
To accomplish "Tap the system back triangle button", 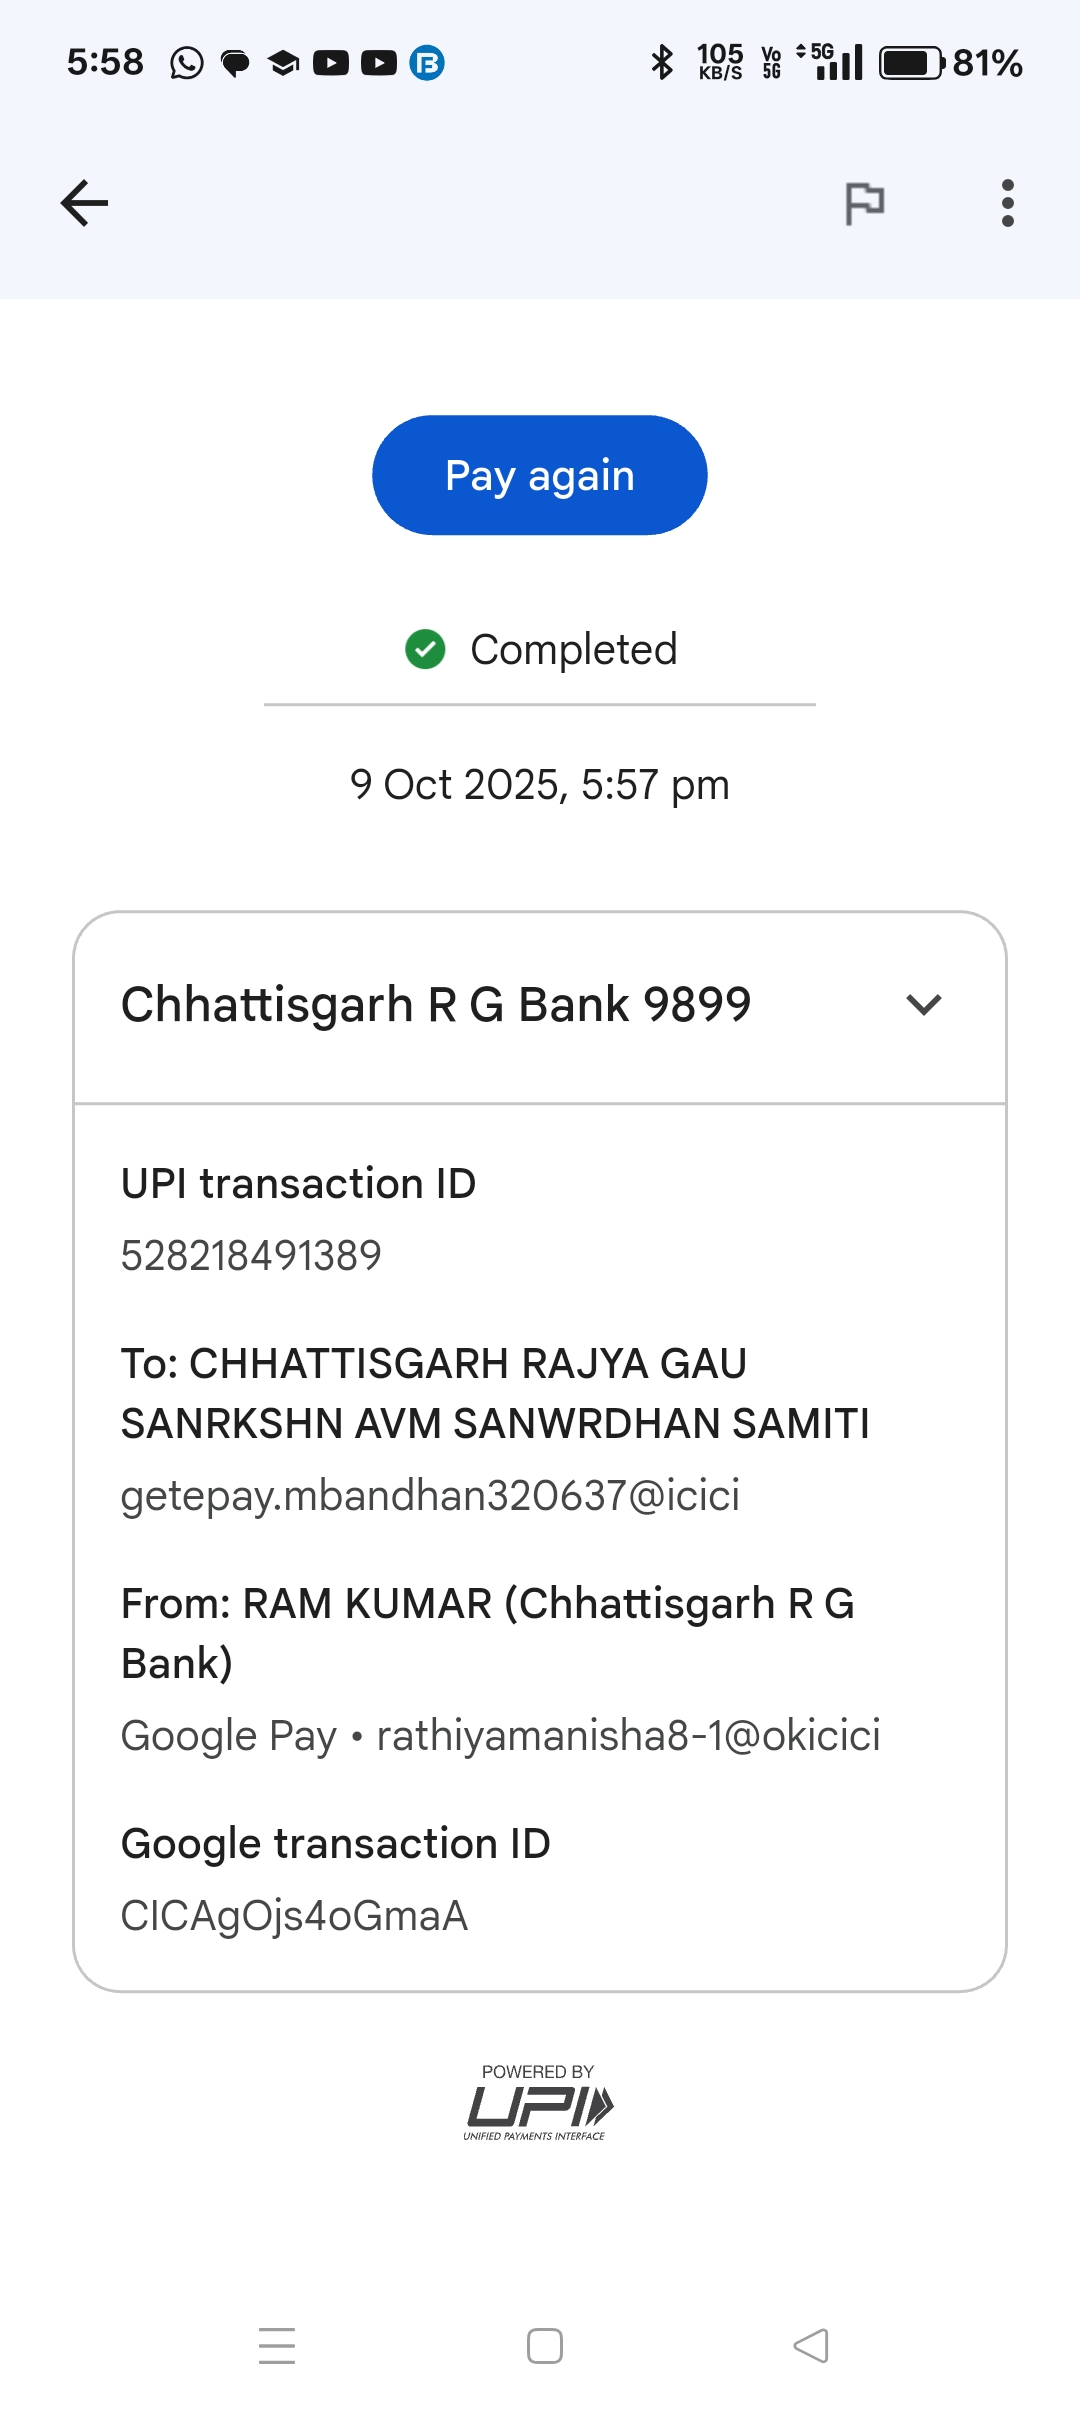I will pos(811,2345).
